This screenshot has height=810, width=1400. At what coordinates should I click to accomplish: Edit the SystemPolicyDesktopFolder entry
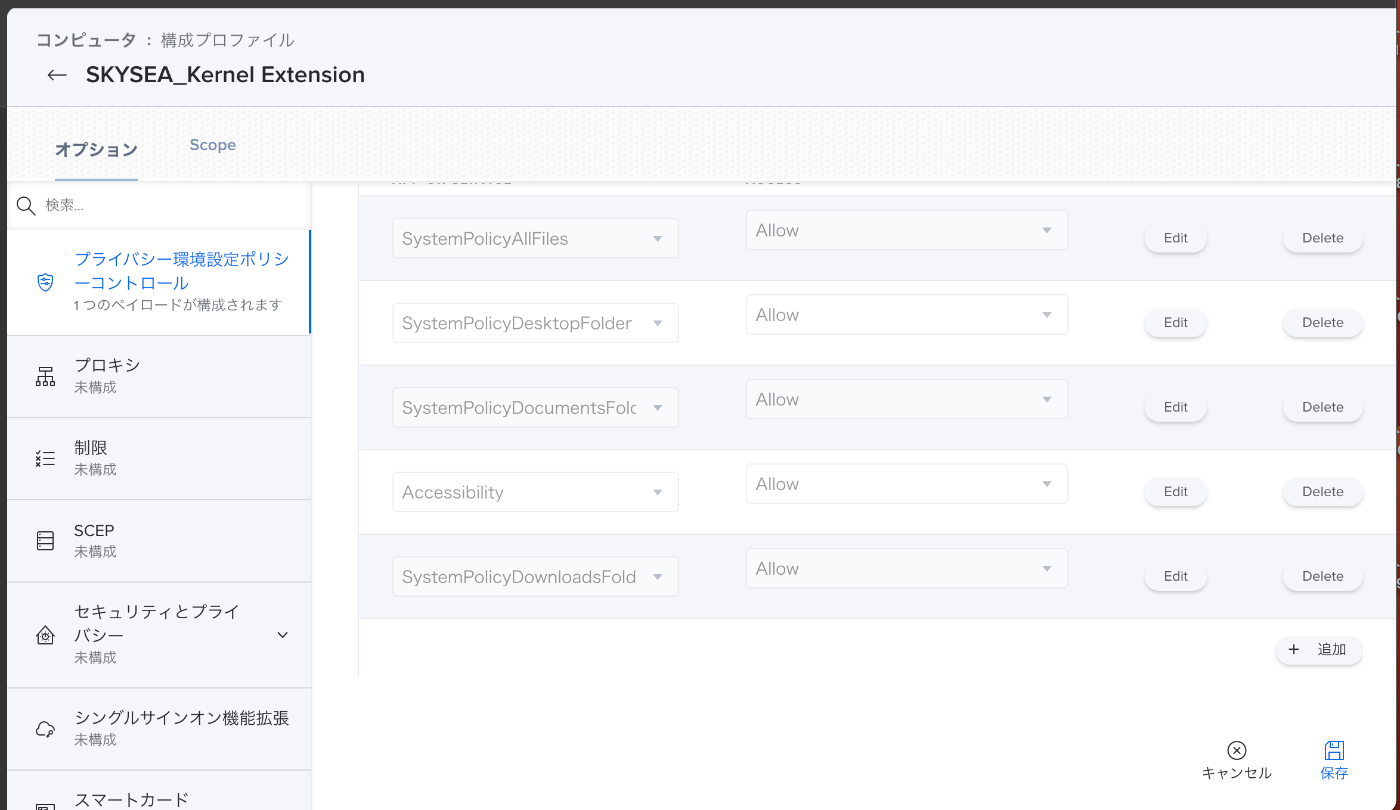coord(1176,323)
